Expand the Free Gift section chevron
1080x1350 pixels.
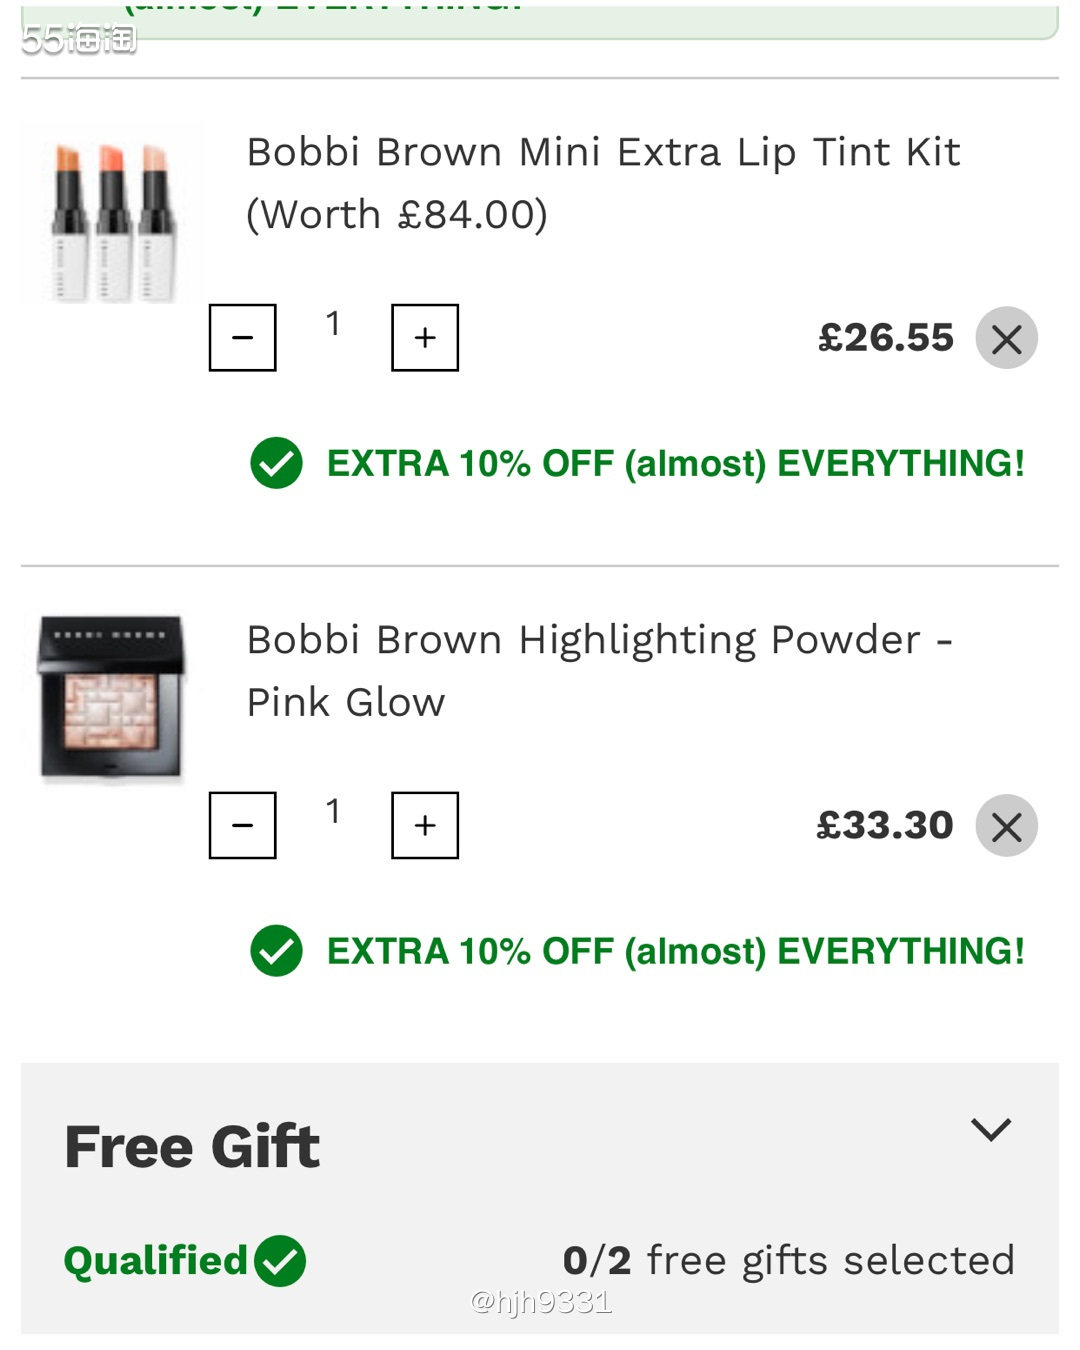coord(991,1130)
